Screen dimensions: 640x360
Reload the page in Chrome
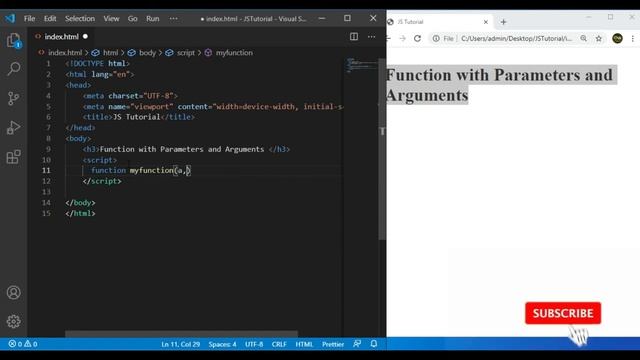tap(417, 38)
